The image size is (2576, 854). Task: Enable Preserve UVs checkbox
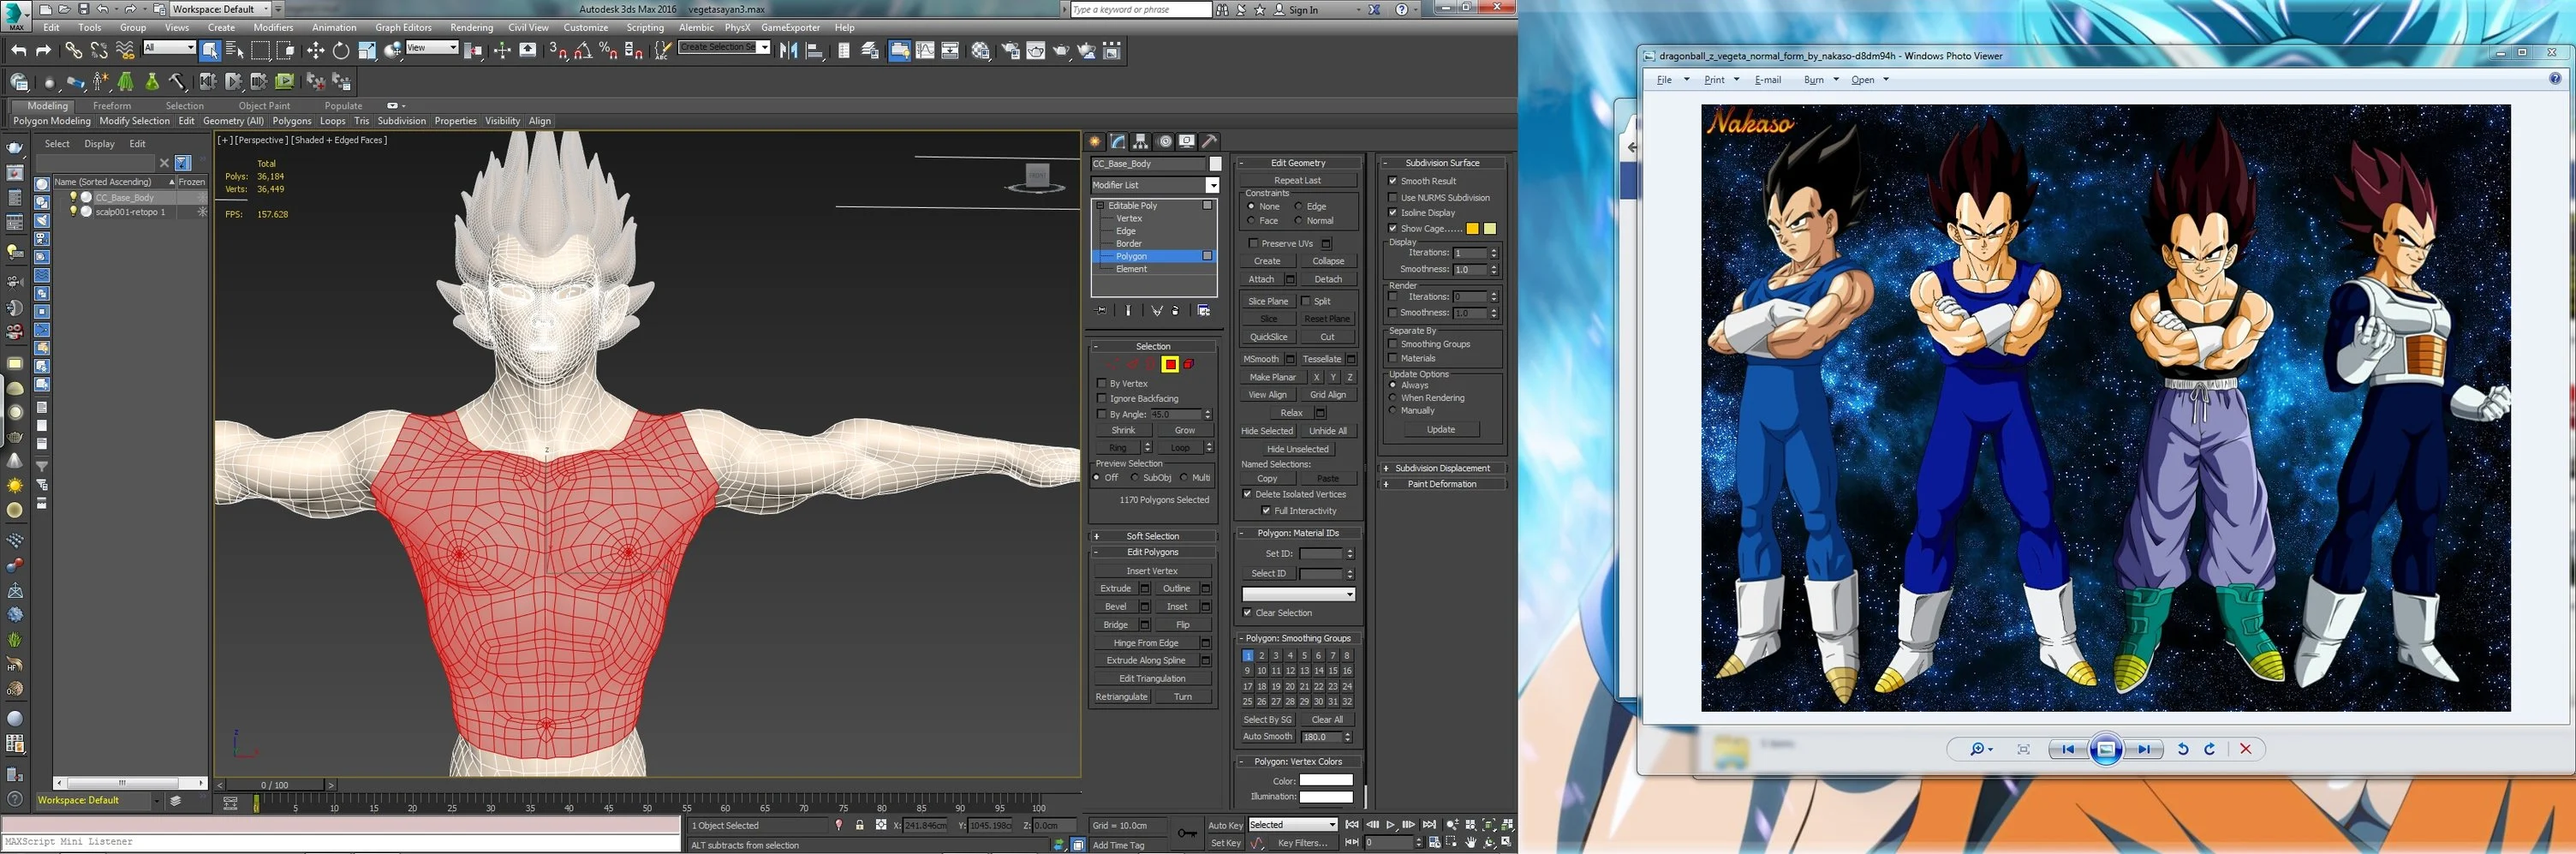pos(1253,243)
